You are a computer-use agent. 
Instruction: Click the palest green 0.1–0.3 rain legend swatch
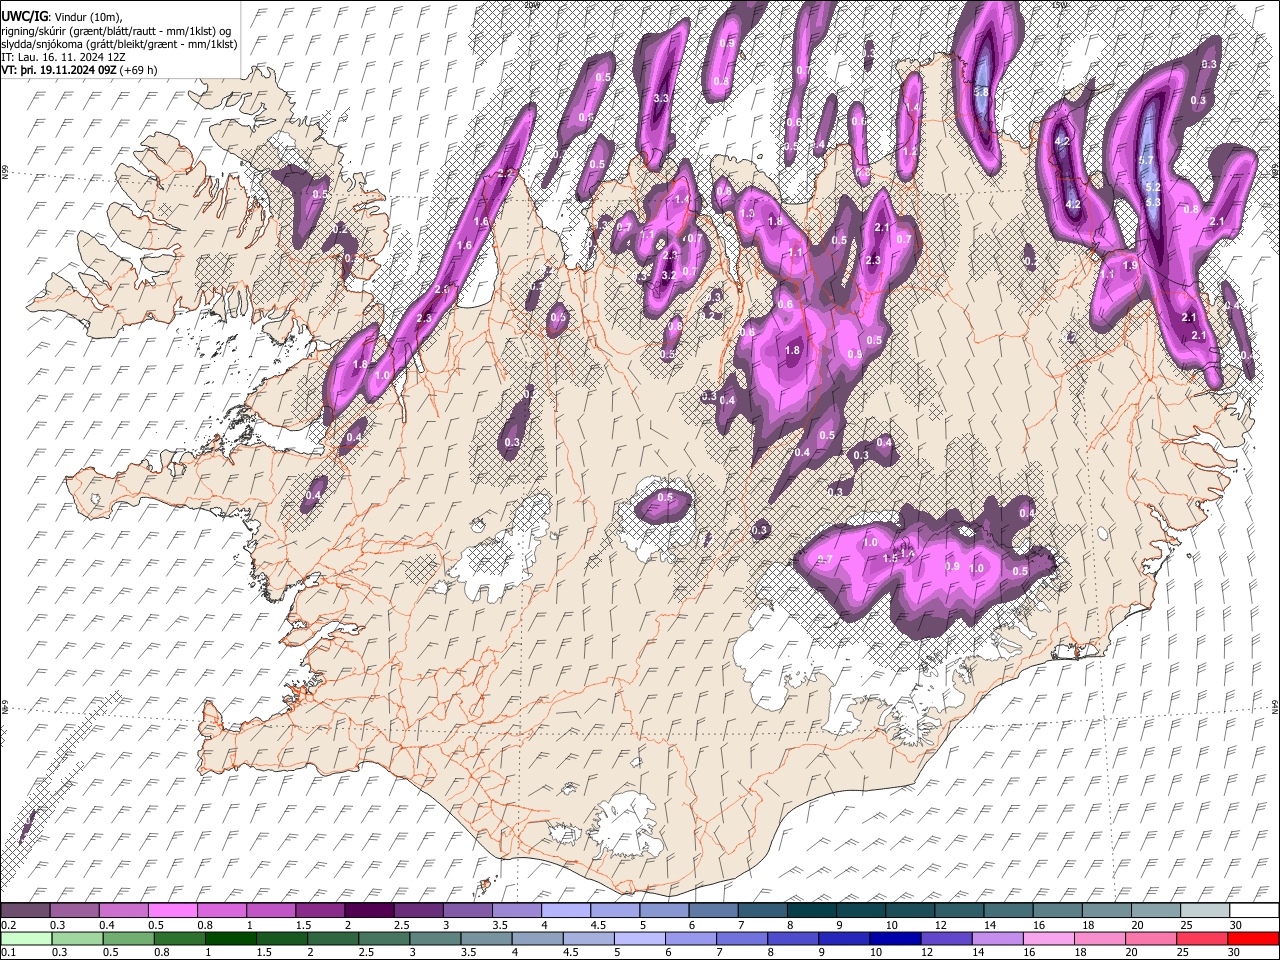coord(26,939)
